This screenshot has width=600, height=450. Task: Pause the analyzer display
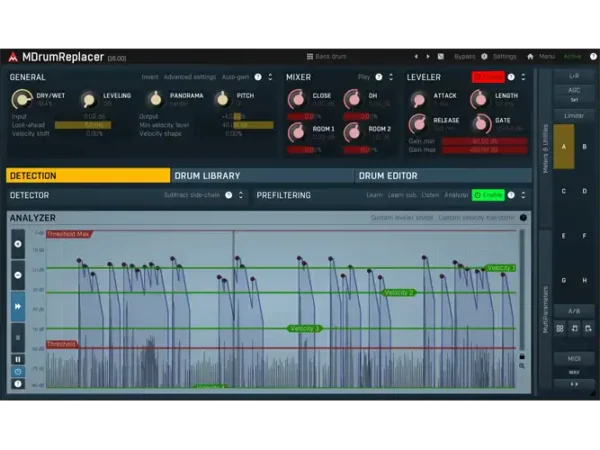point(18,359)
